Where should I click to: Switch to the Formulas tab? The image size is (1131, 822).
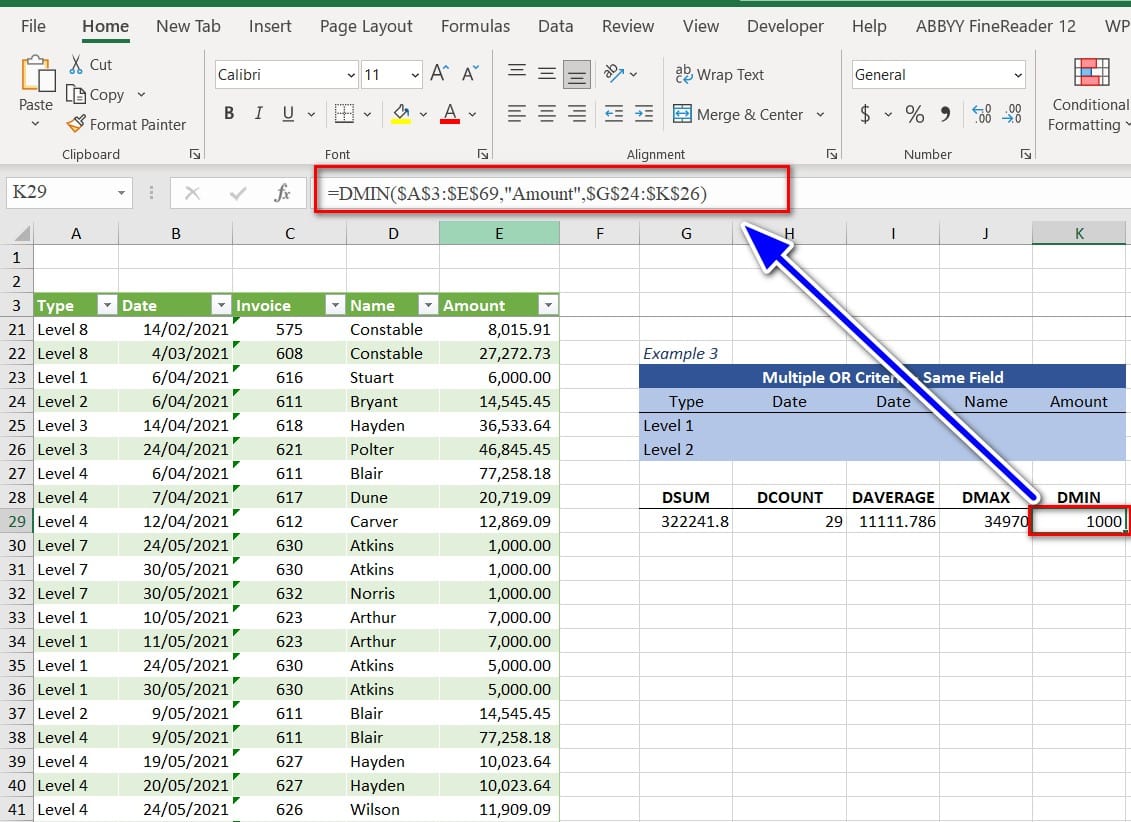click(x=475, y=26)
